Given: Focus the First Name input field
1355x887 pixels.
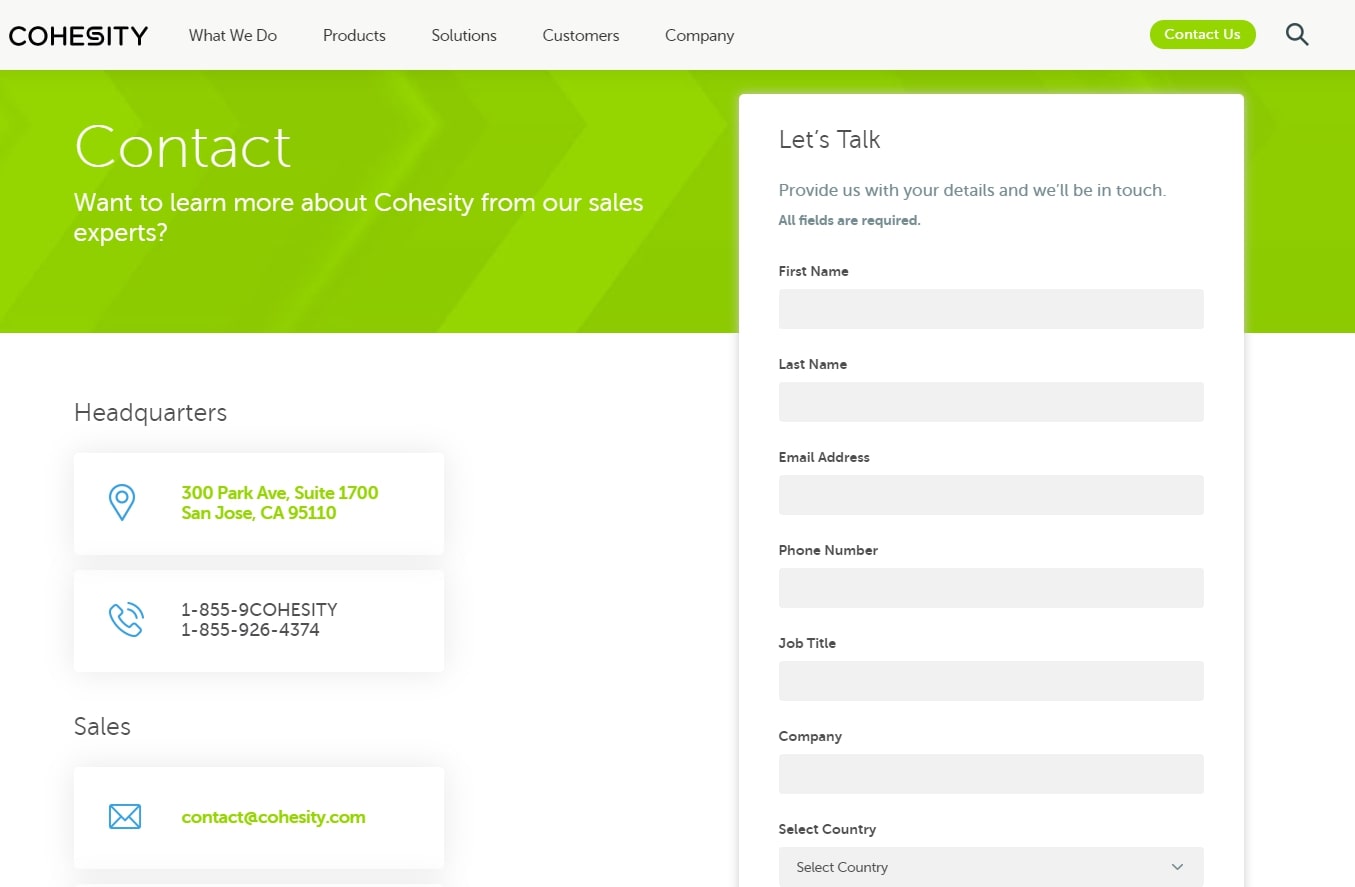Looking at the screenshot, I should [991, 309].
